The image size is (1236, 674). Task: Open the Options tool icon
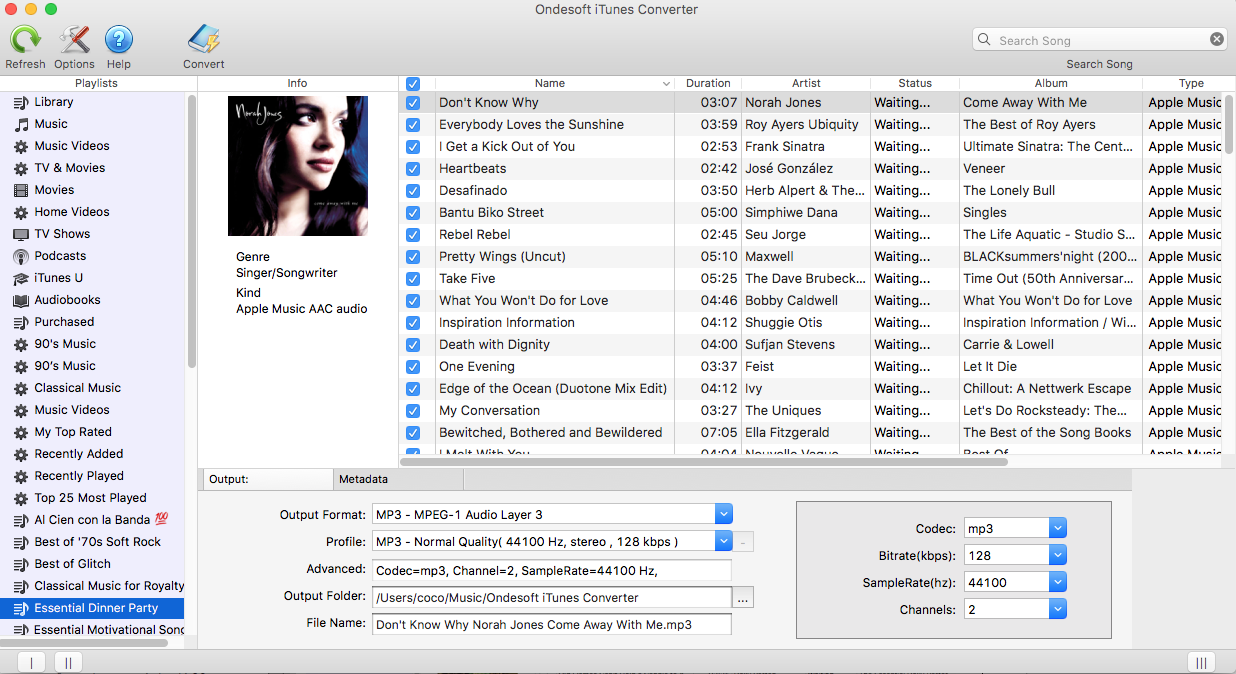pyautogui.click(x=75, y=40)
